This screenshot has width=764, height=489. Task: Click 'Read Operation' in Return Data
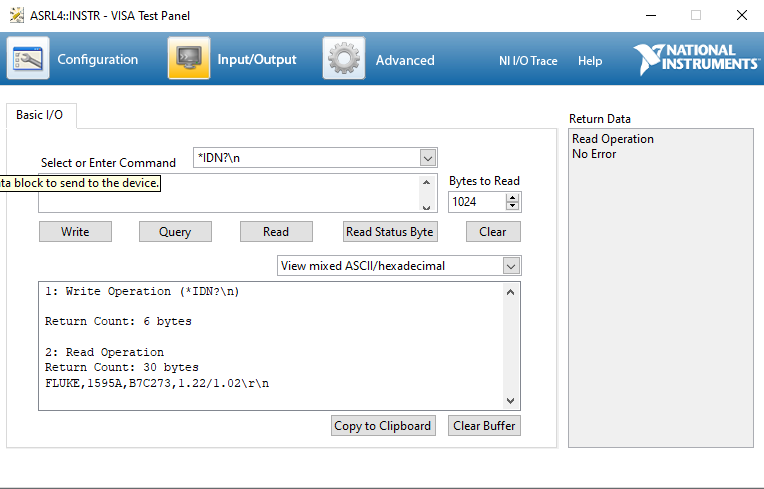click(x=613, y=139)
